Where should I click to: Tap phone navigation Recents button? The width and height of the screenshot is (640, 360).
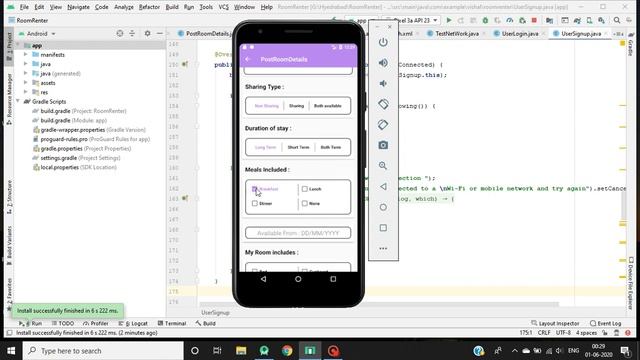pyautogui.click(x=333, y=279)
